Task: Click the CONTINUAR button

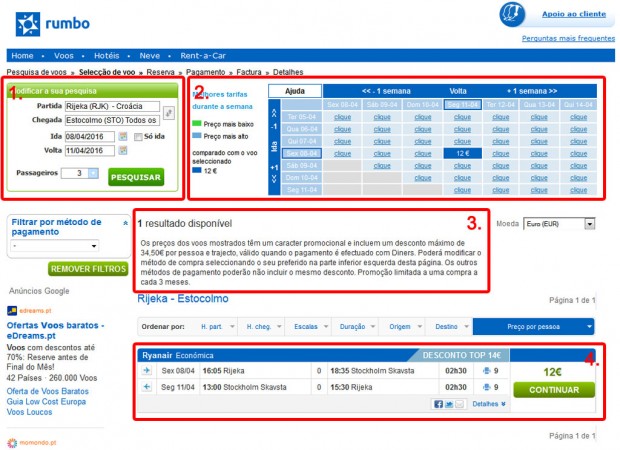Action: tap(552, 390)
